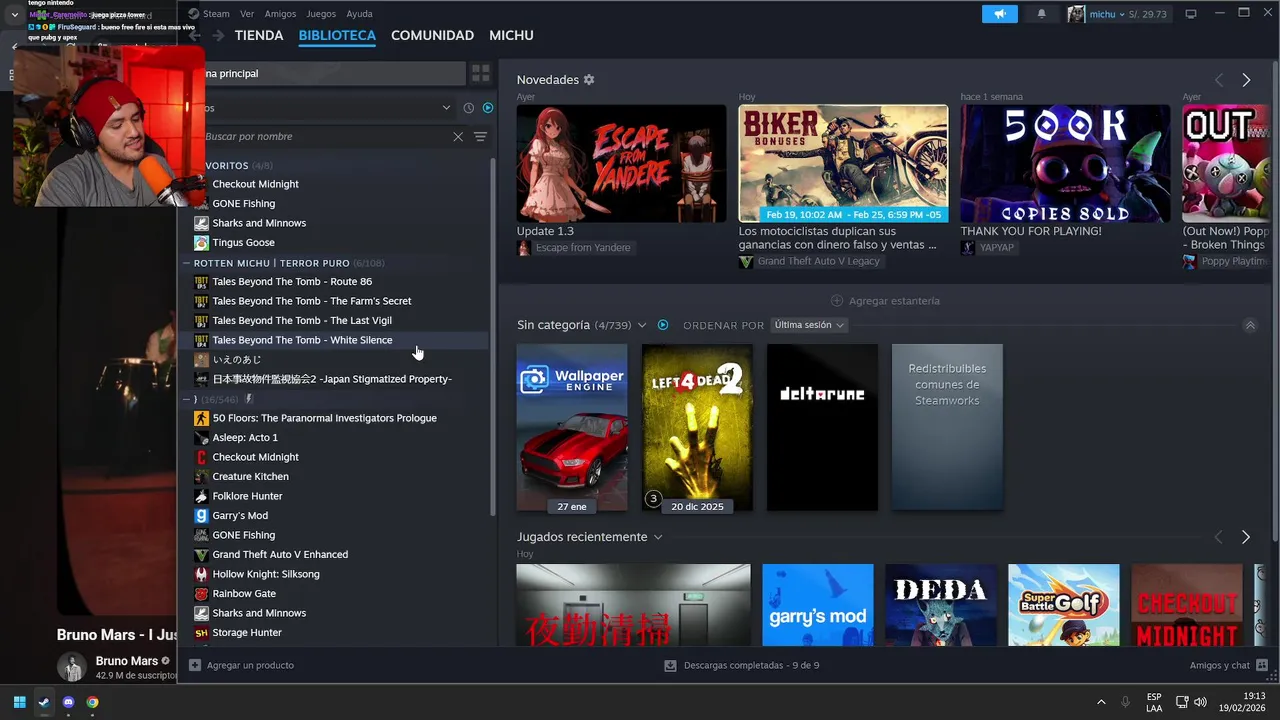Collapse the Sin categoría shelf with the up arrows
Image resolution: width=1280 pixels, height=720 pixels.
[x=1249, y=325]
